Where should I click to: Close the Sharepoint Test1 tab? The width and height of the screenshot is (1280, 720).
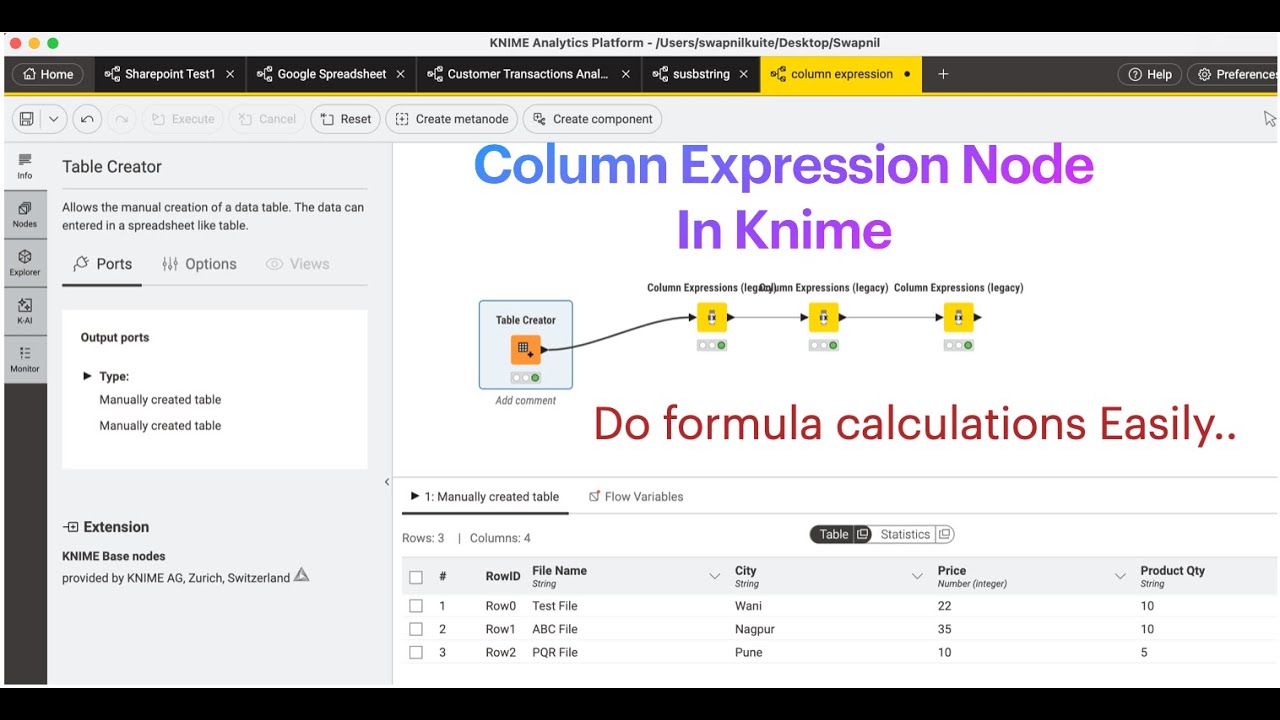pyautogui.click(x=230, y=74)
